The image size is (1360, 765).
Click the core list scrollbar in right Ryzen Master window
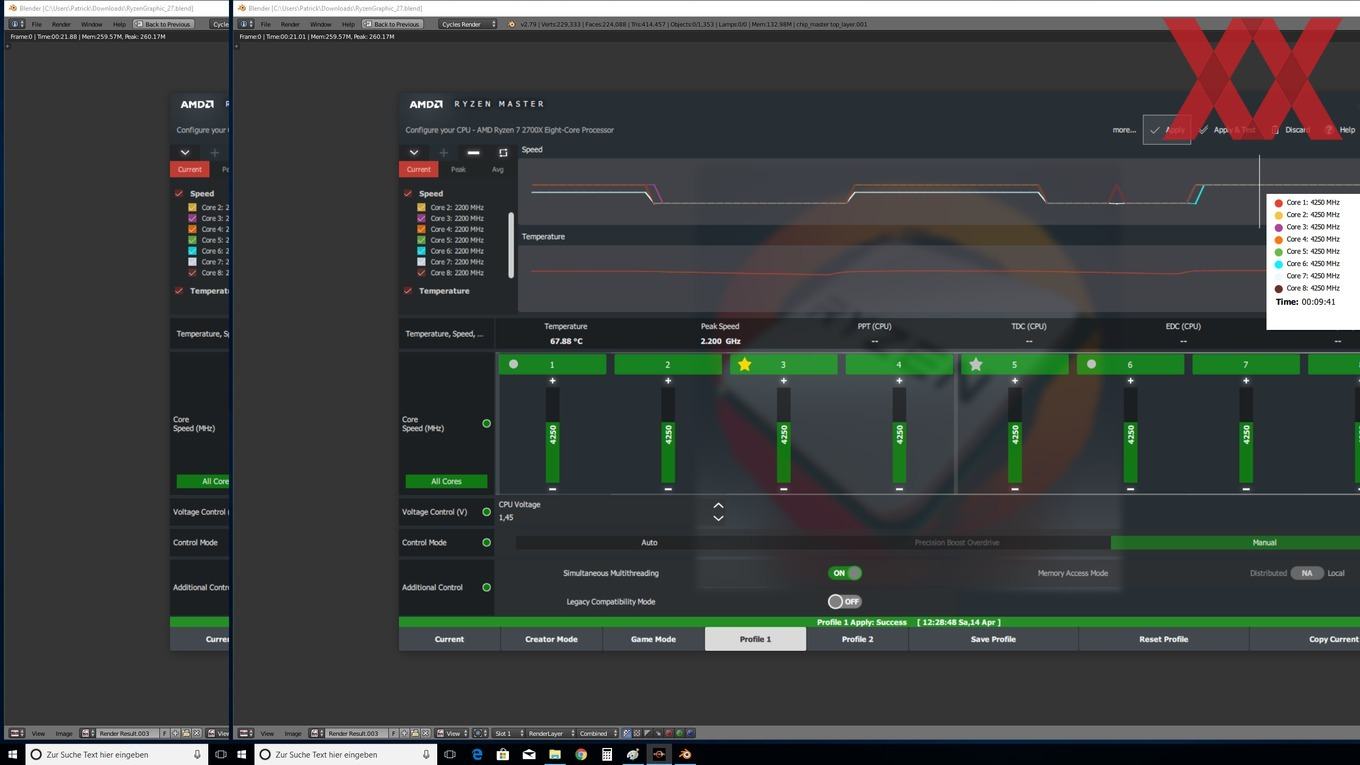511,245
